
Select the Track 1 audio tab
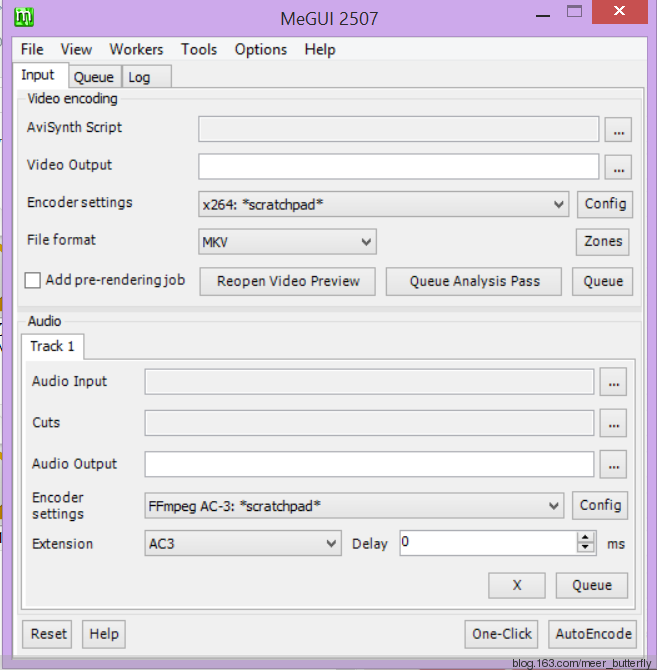(x=52, y=346)
